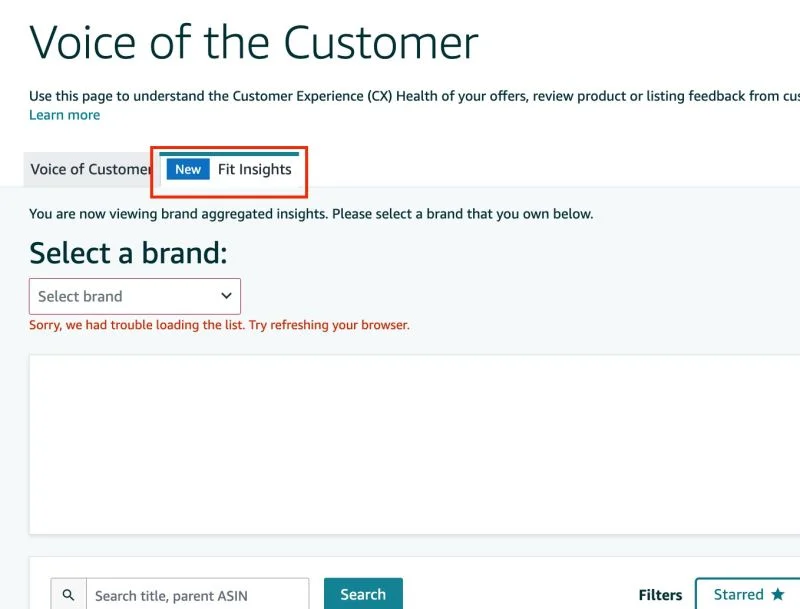Click the blue New badge
800x609 pixels.
click(x=188, y=169)
